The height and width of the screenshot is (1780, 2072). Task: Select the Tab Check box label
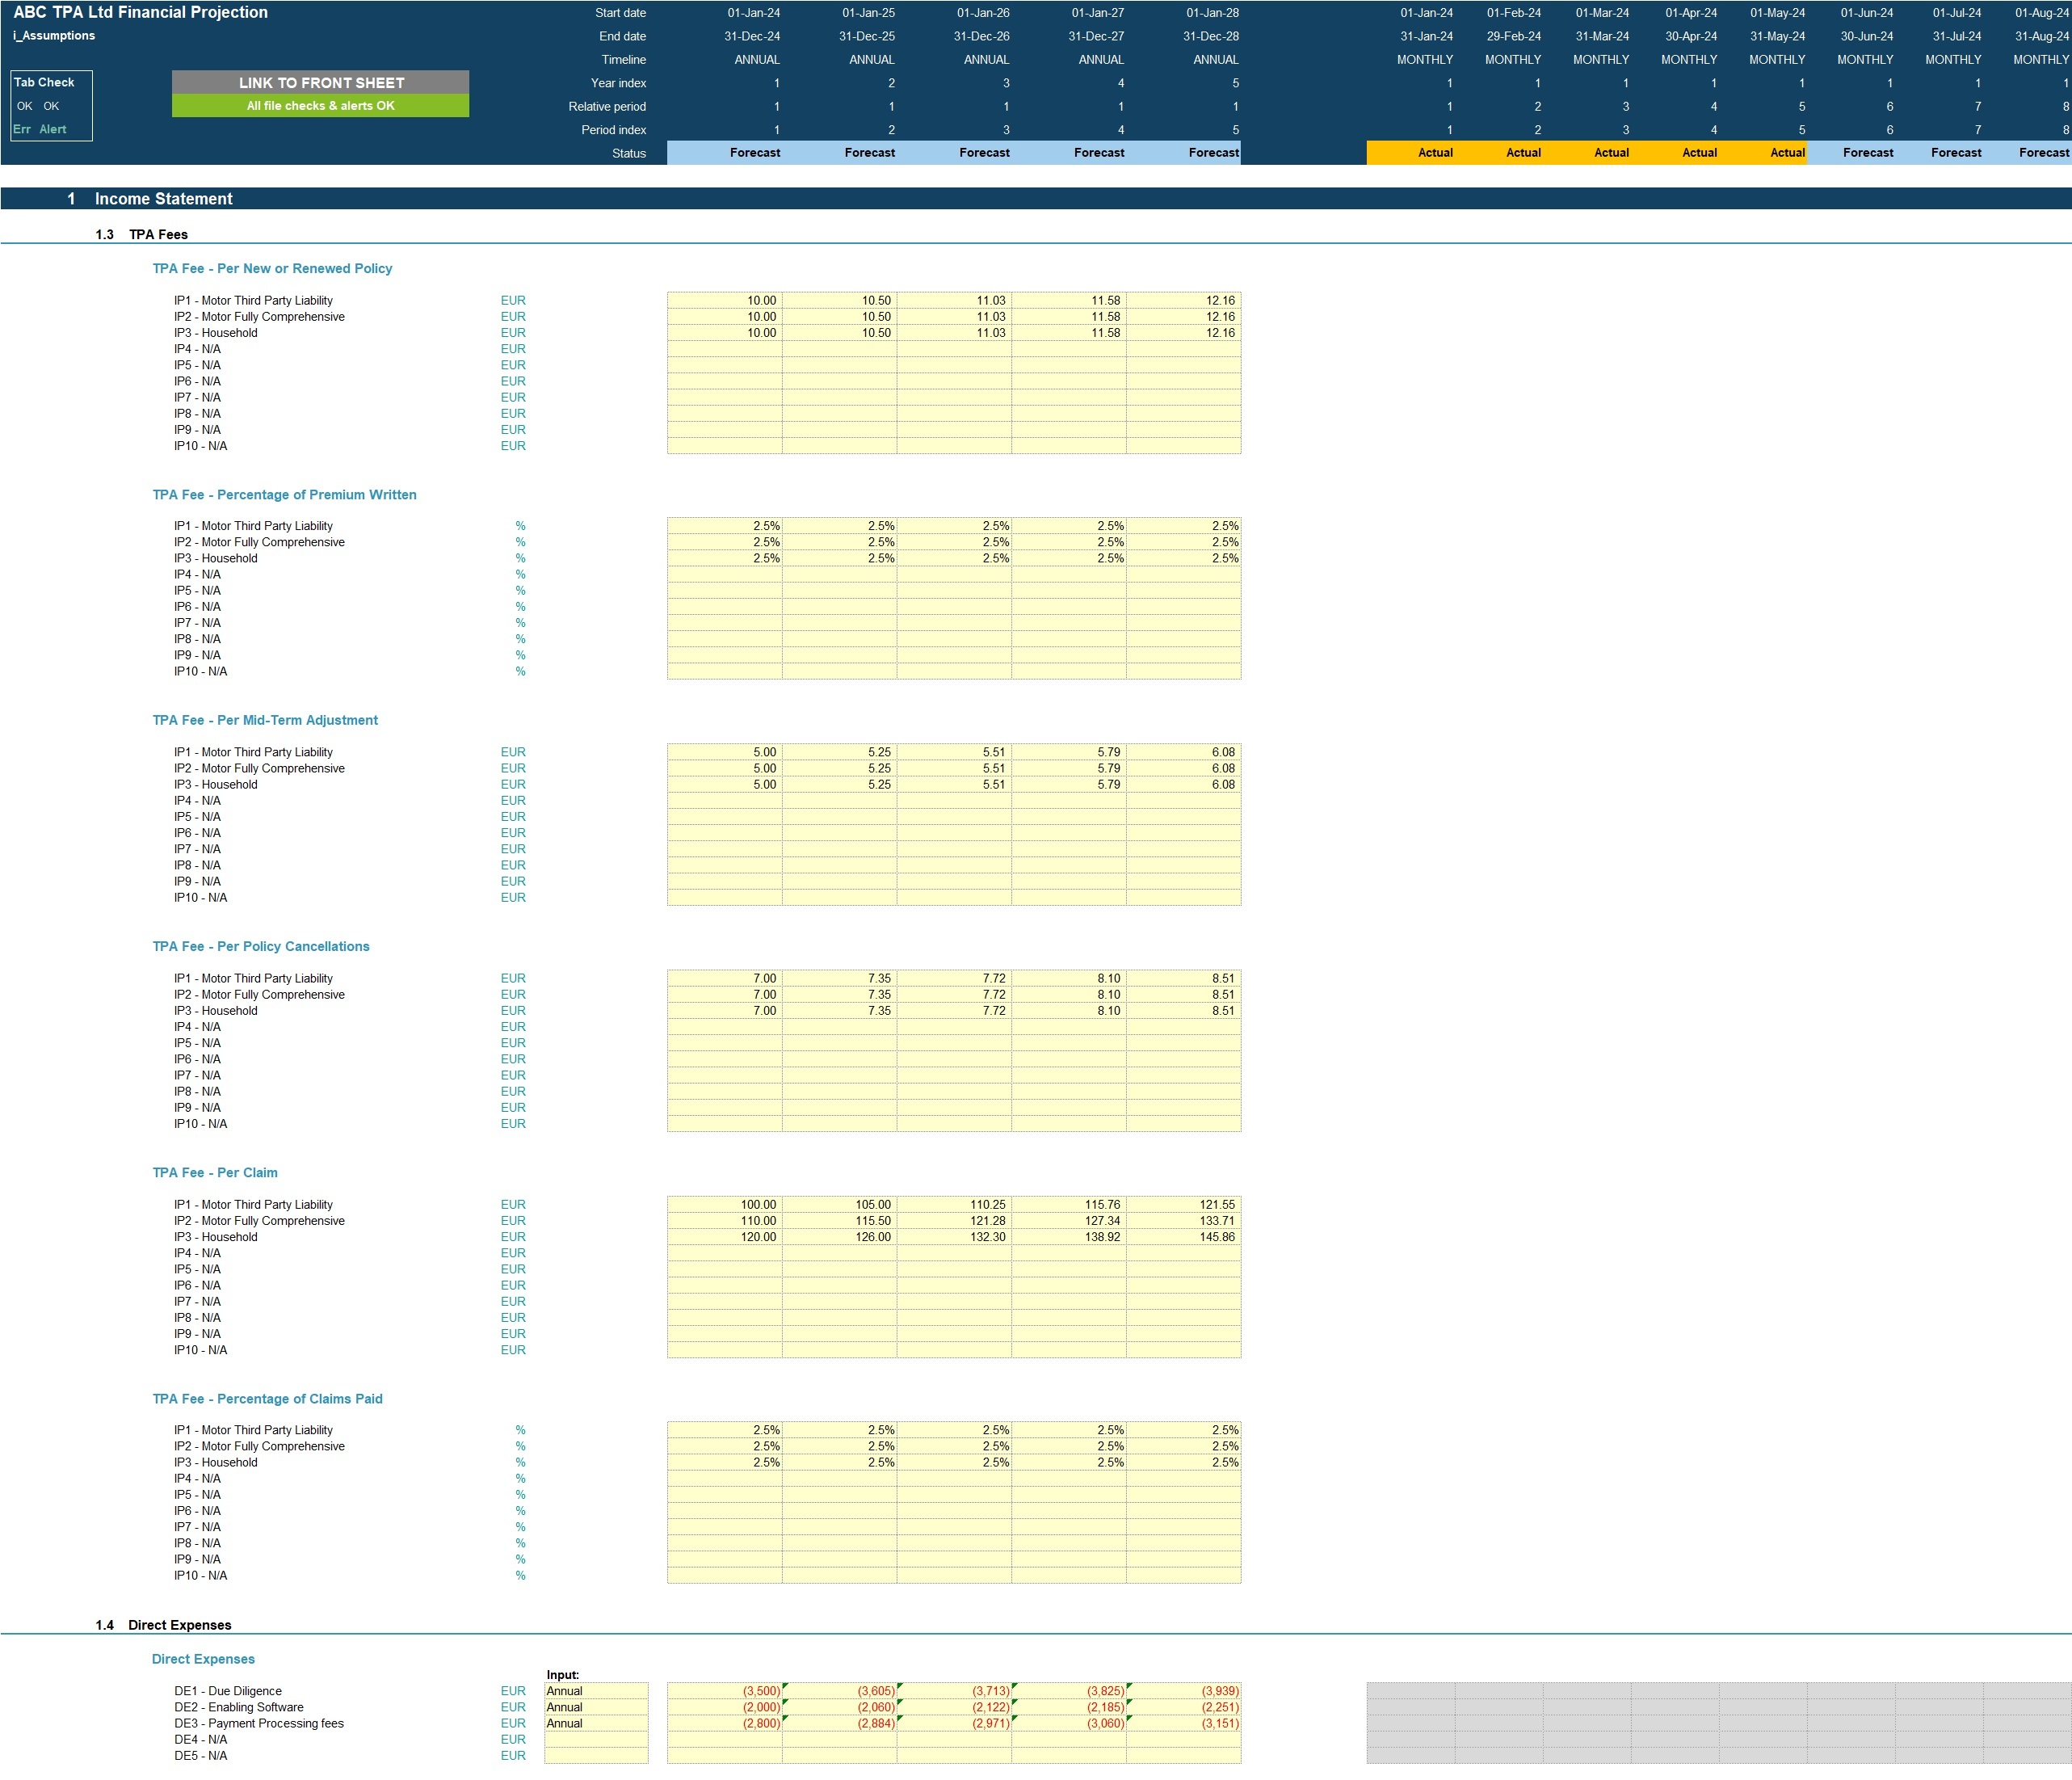point(44,82)
